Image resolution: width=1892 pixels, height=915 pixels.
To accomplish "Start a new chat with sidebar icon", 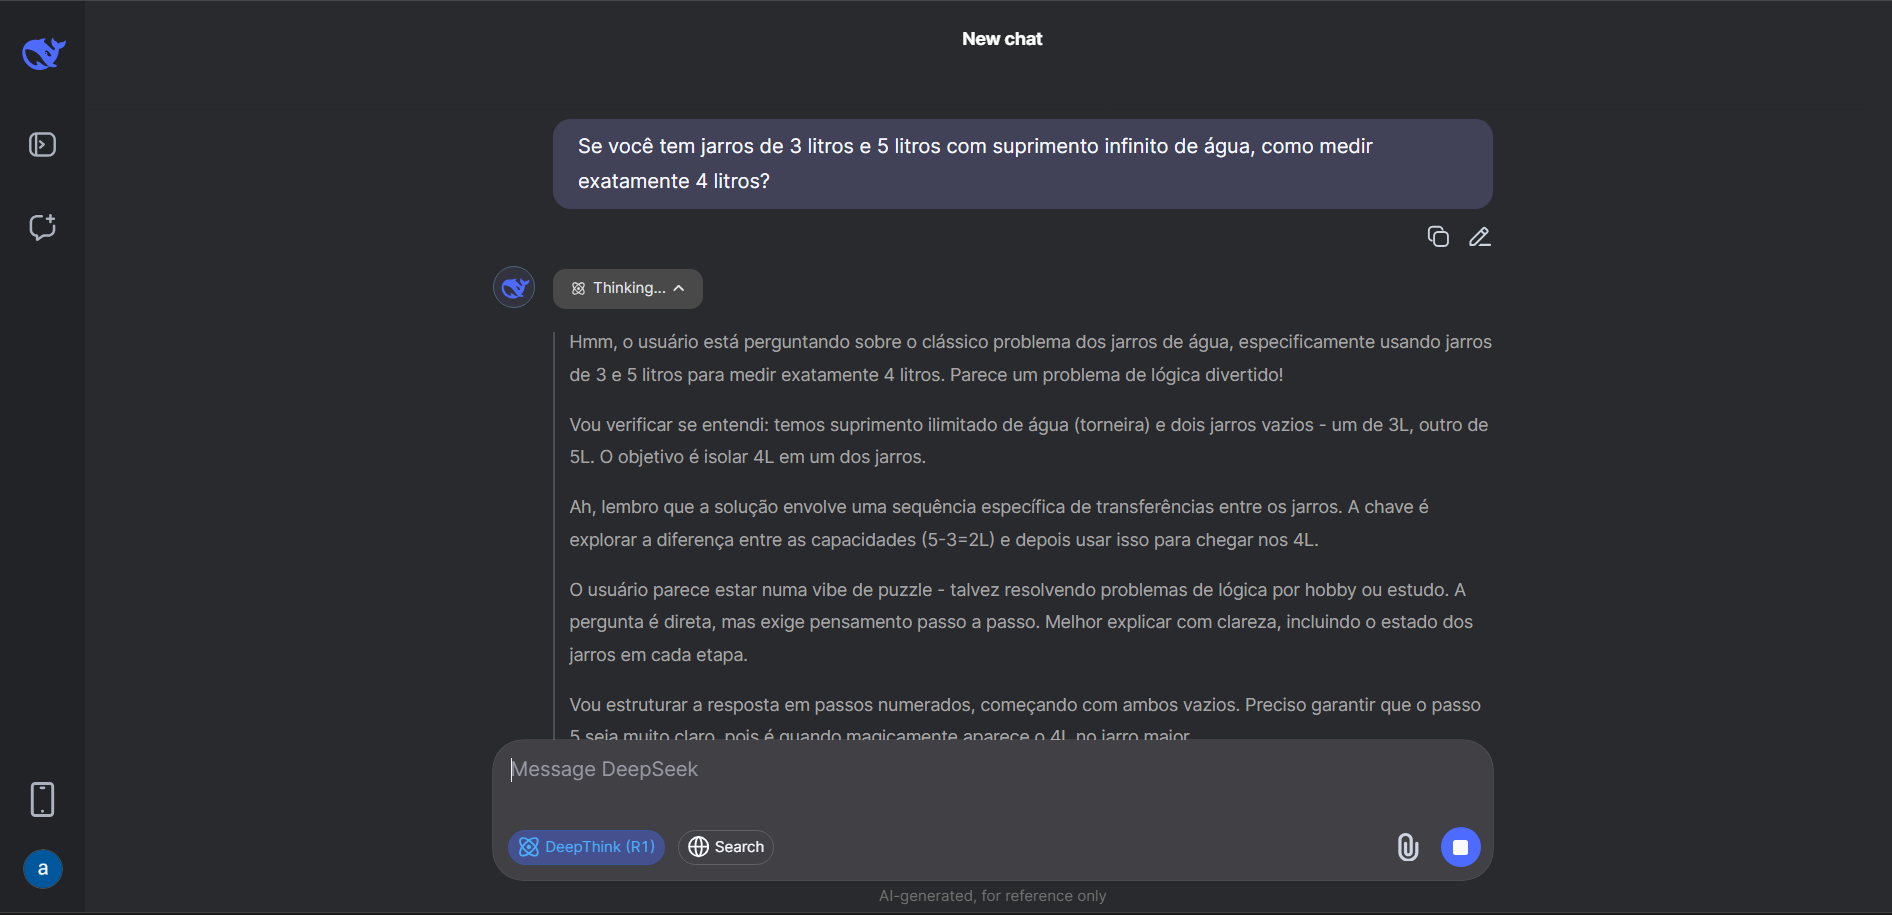I will click(x=42, y=227).
